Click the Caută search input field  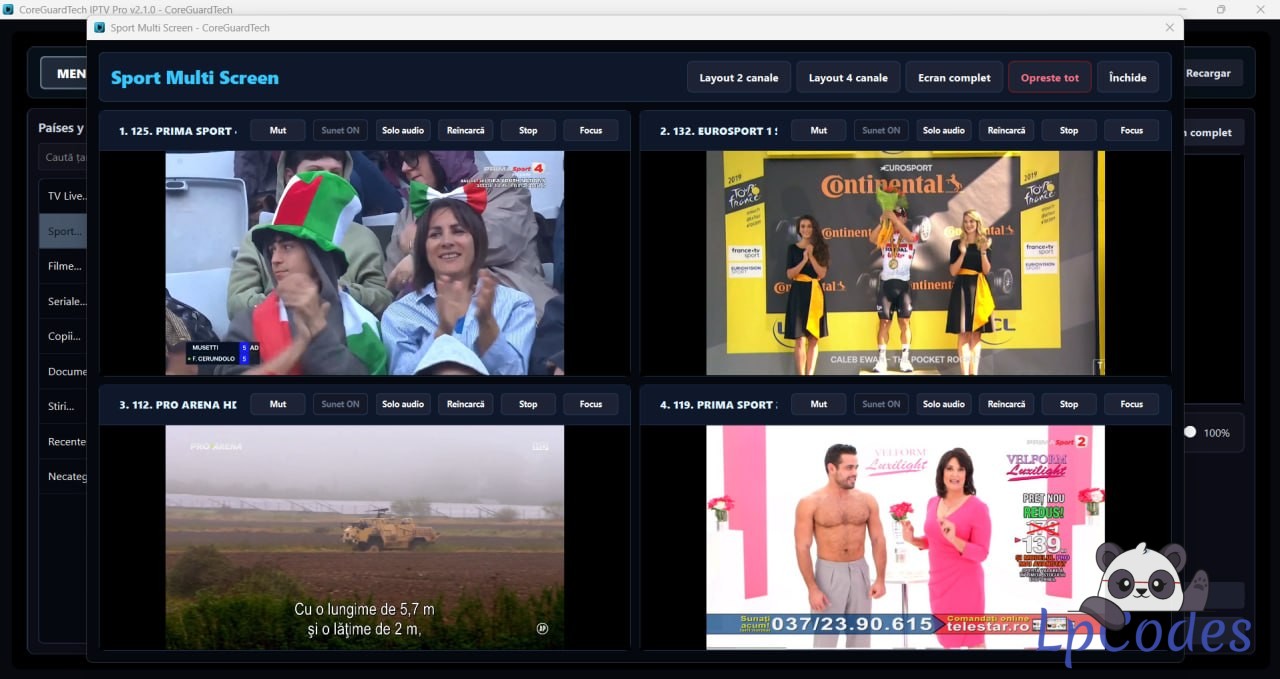click(x=64, y=157)
